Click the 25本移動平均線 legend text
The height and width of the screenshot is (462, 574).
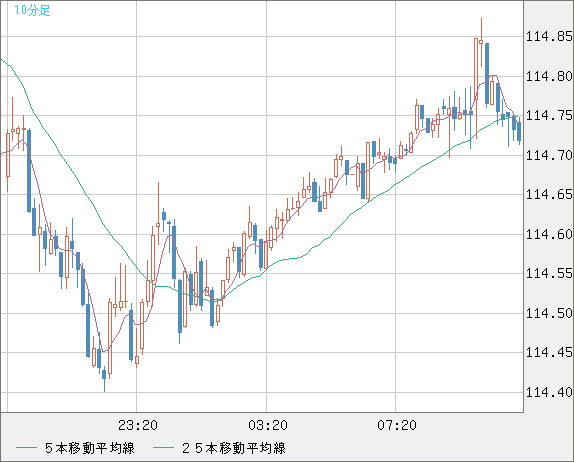(x=234, y=448)
